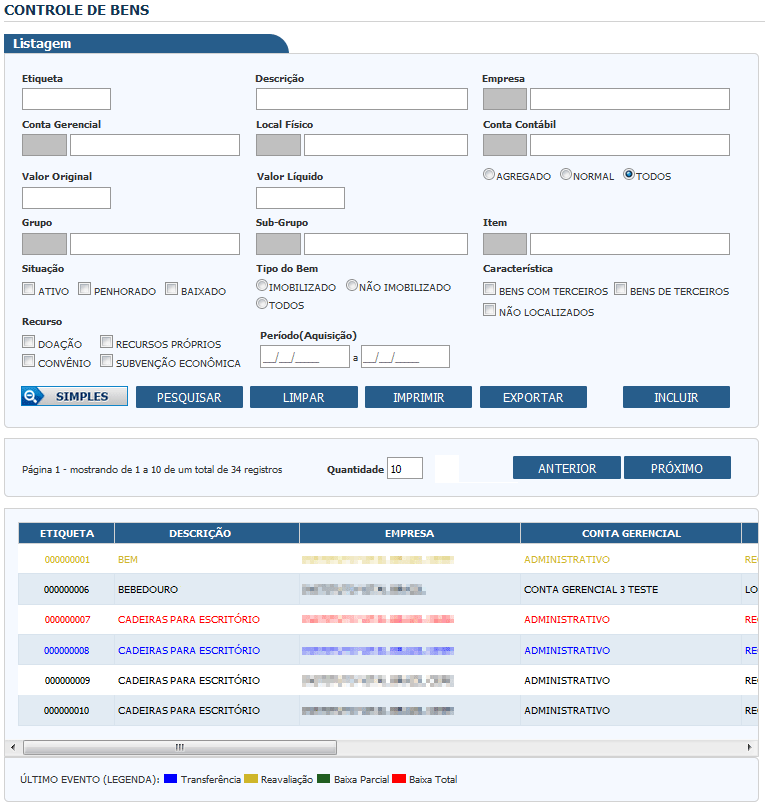Click the Sub-Grupo text field
The image size is (765, 807).
click(x=386, y=244)
